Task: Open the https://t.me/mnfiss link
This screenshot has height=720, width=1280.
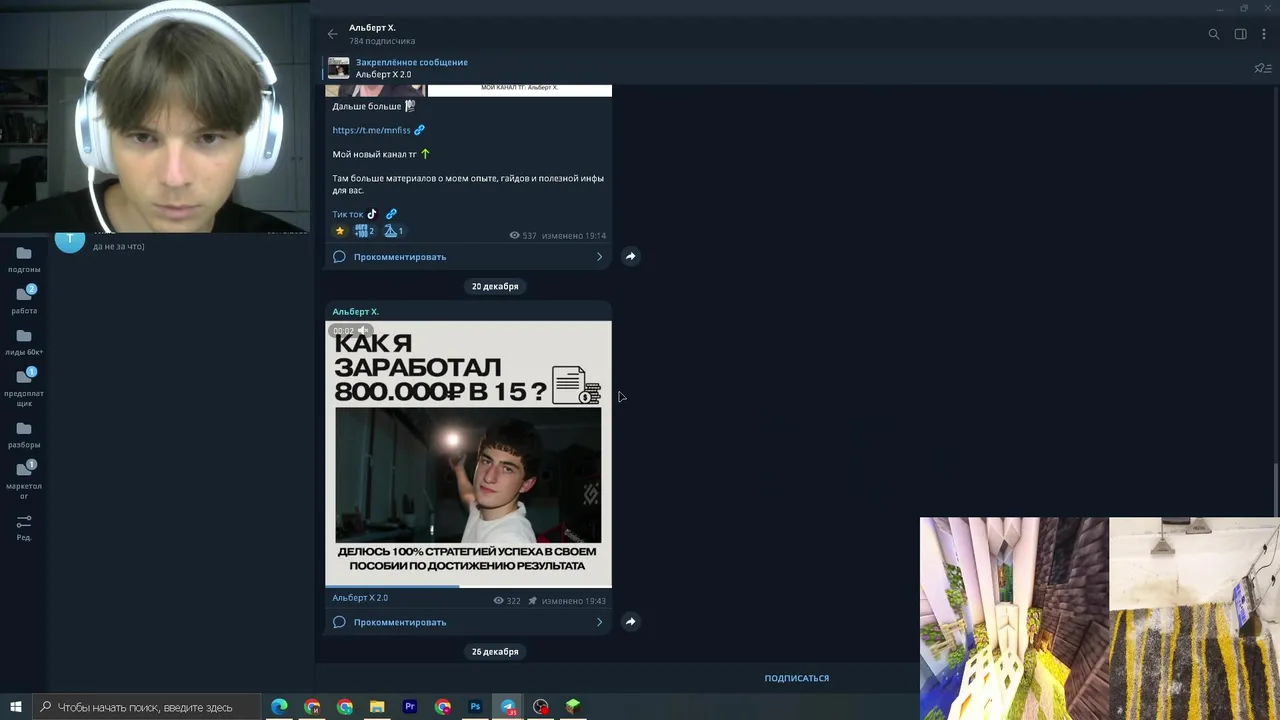Action: 371,130
